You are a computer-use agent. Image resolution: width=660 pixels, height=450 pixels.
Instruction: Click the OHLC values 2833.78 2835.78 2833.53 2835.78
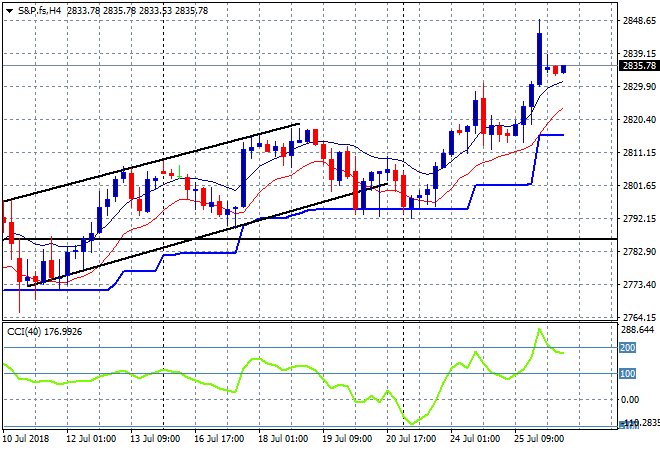point(137,11)
